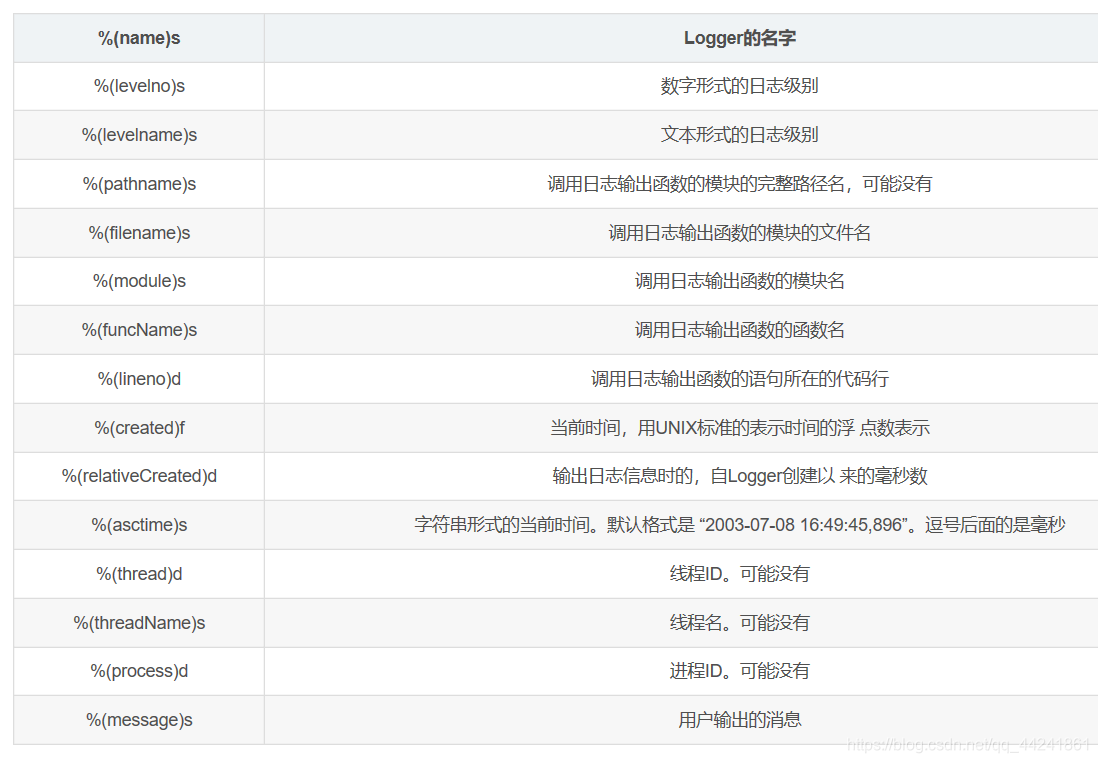
Task: Select the %(threadName)s cell
Action: tap(139, 623)
